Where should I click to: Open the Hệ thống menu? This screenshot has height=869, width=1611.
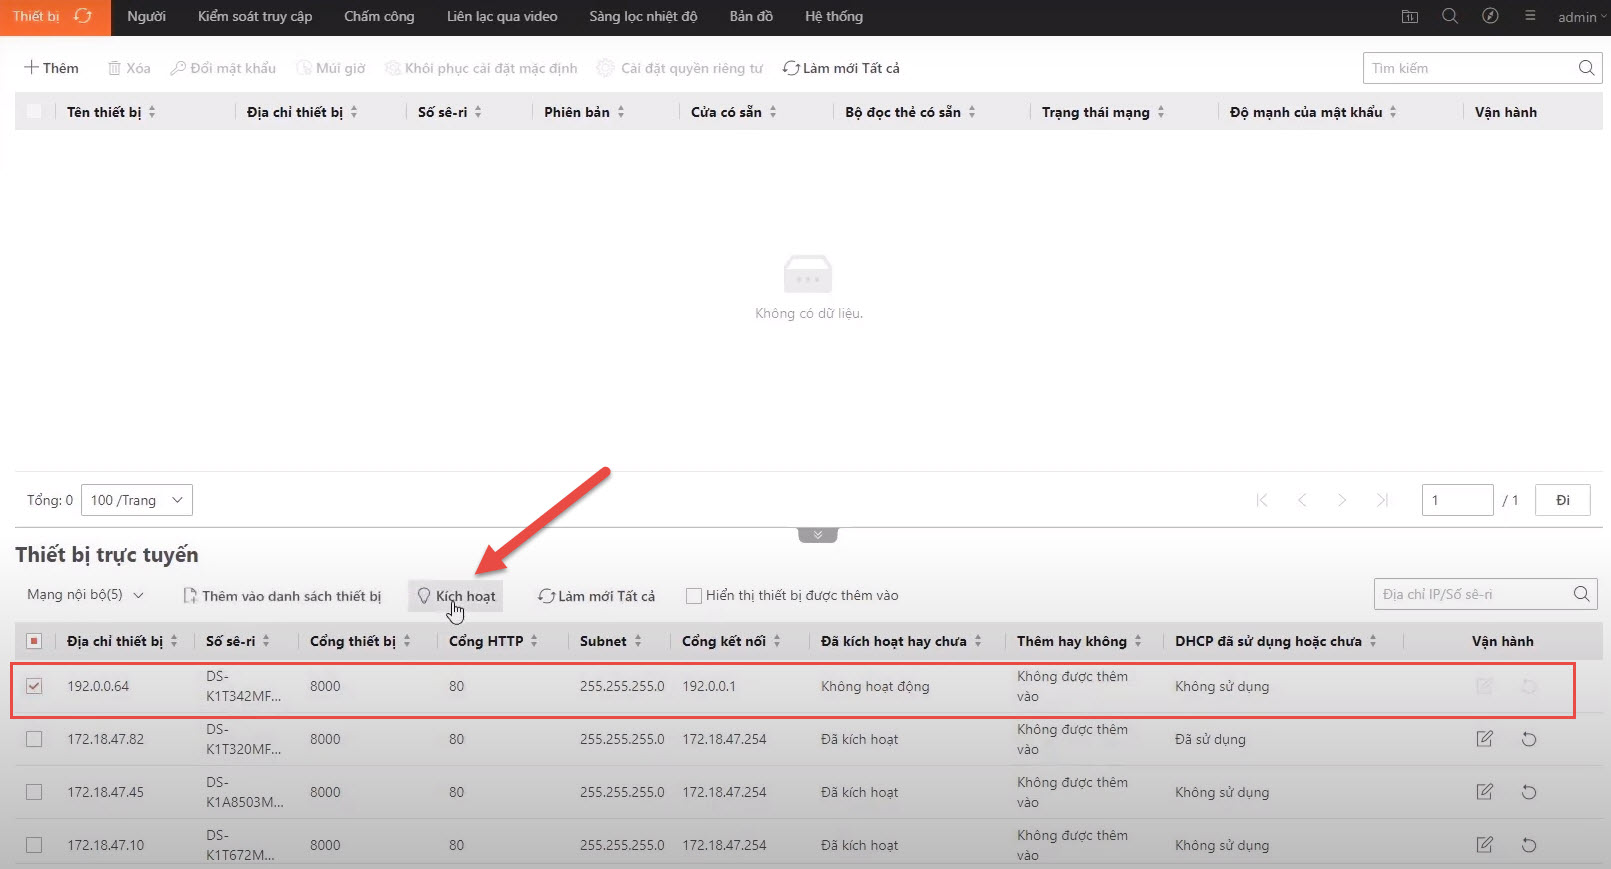click(833, 16)
